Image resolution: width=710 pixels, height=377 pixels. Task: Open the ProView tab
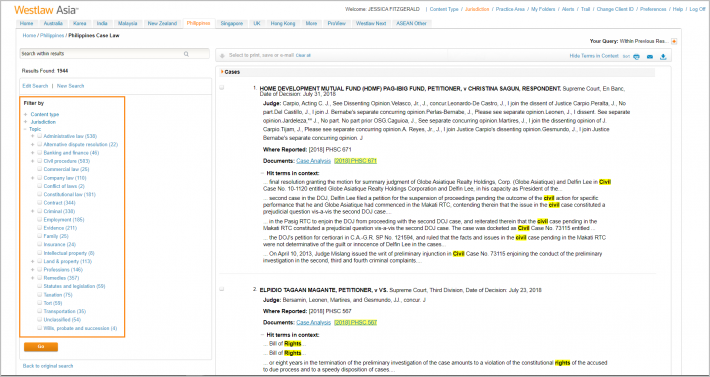pyautogui.click(x=335, y=24)
